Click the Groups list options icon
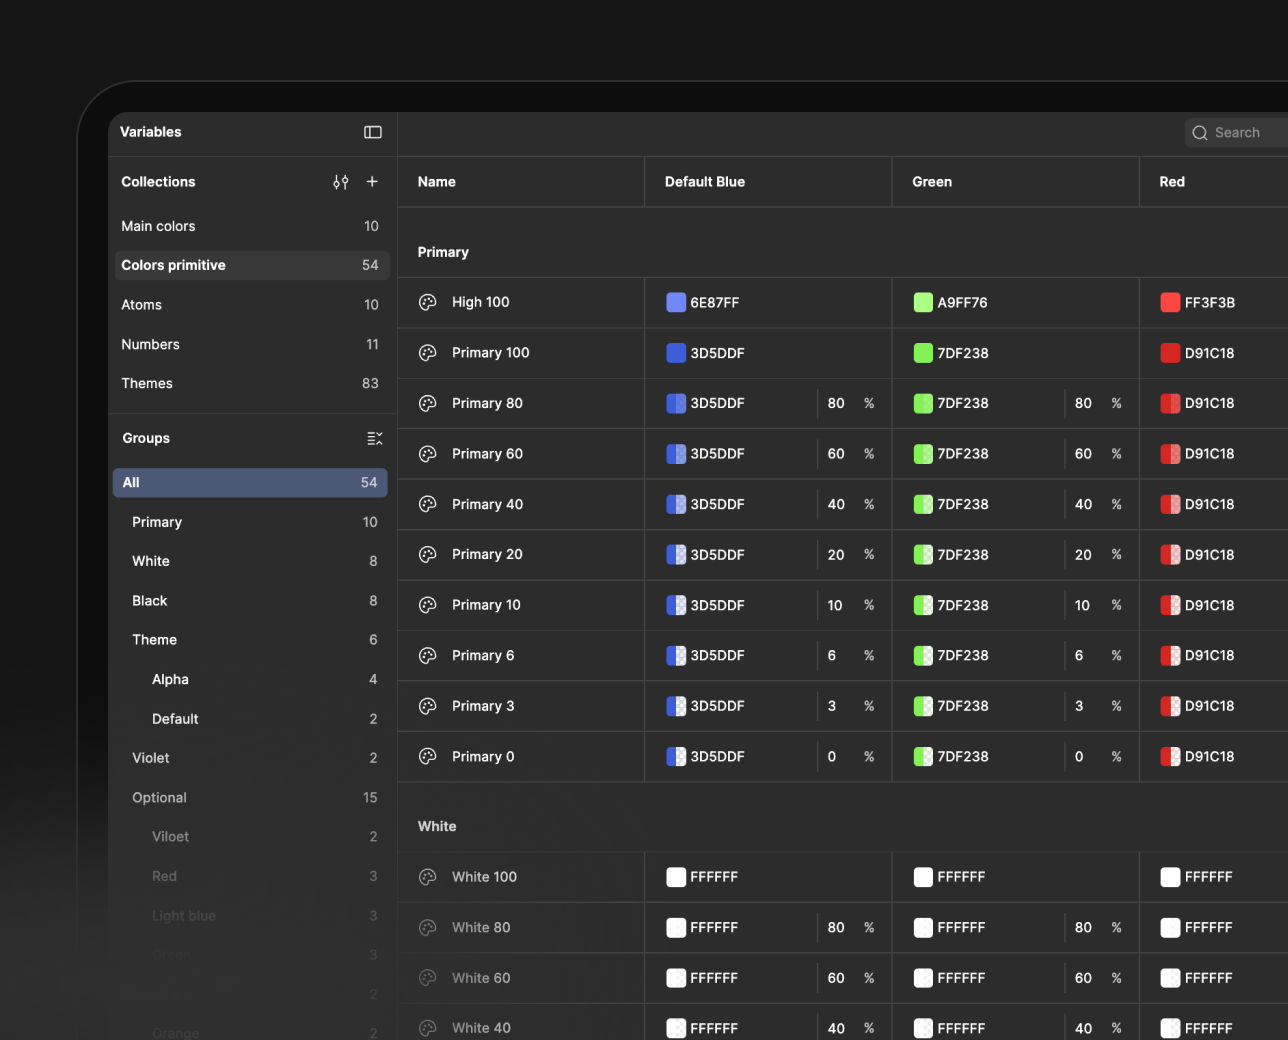The height and width of the screenshot is (1040, 1288). [x=375, y=438]
